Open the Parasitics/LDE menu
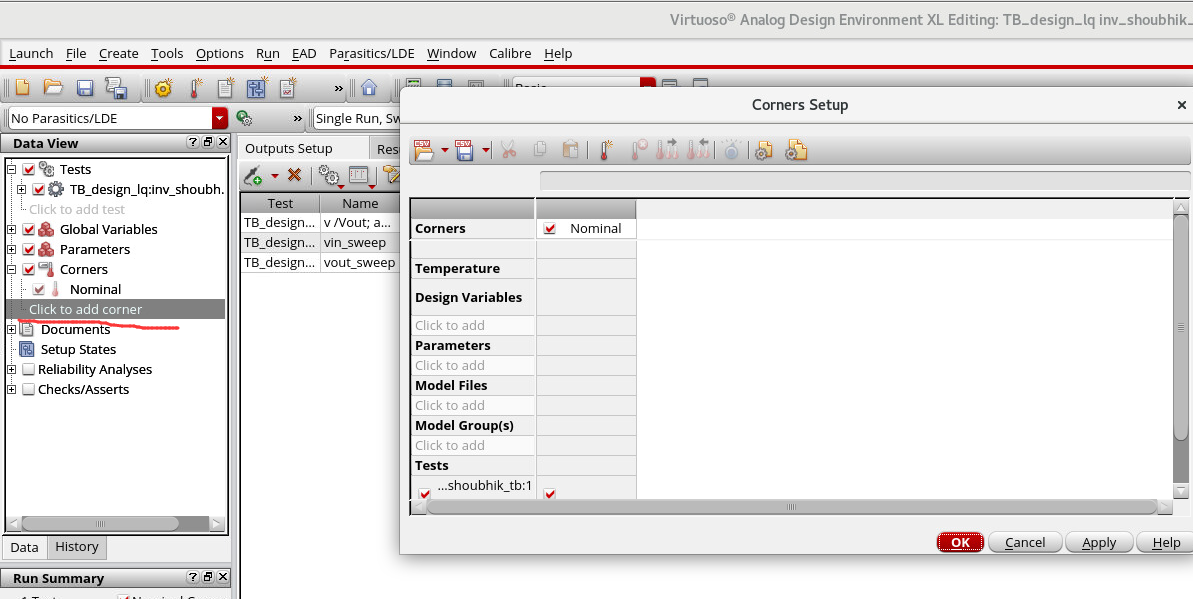Screen dimensions: 1193x599 click(372, 53)
